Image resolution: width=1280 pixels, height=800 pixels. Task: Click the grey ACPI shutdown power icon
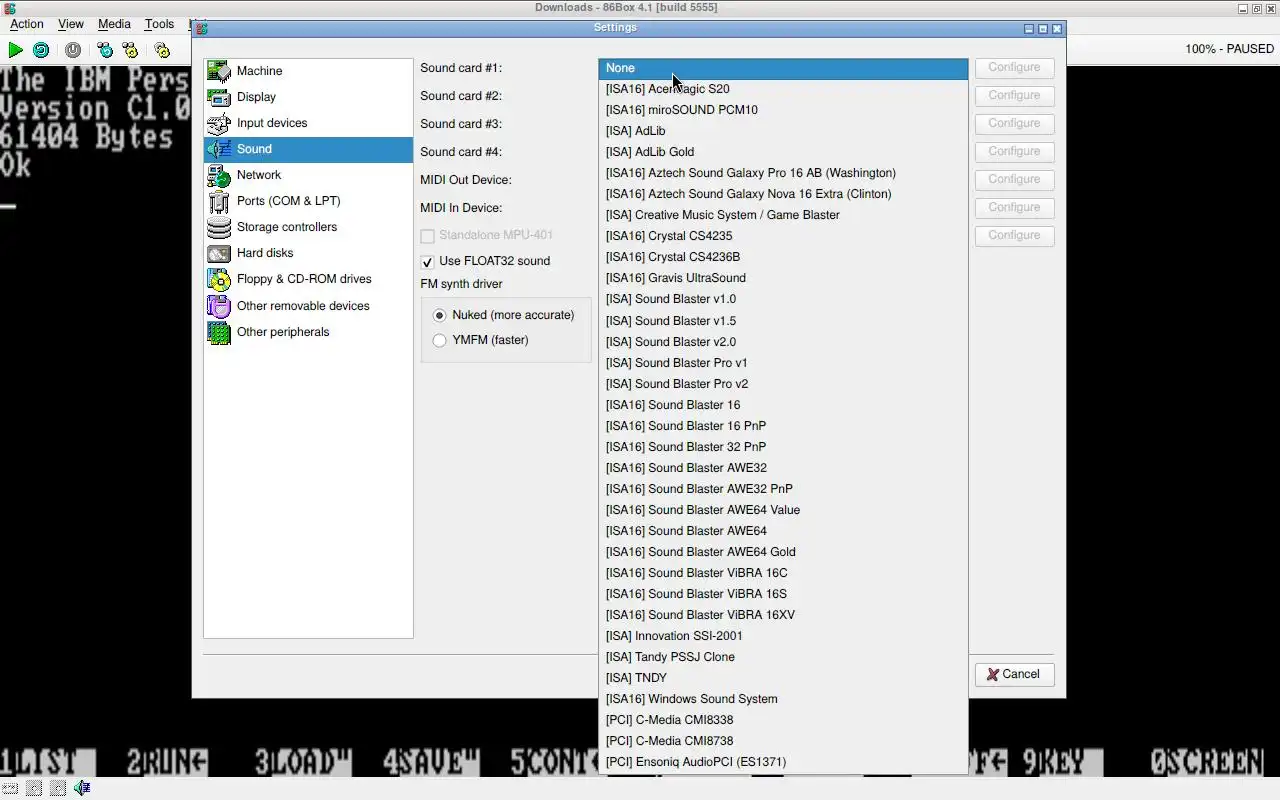point(73,49)
